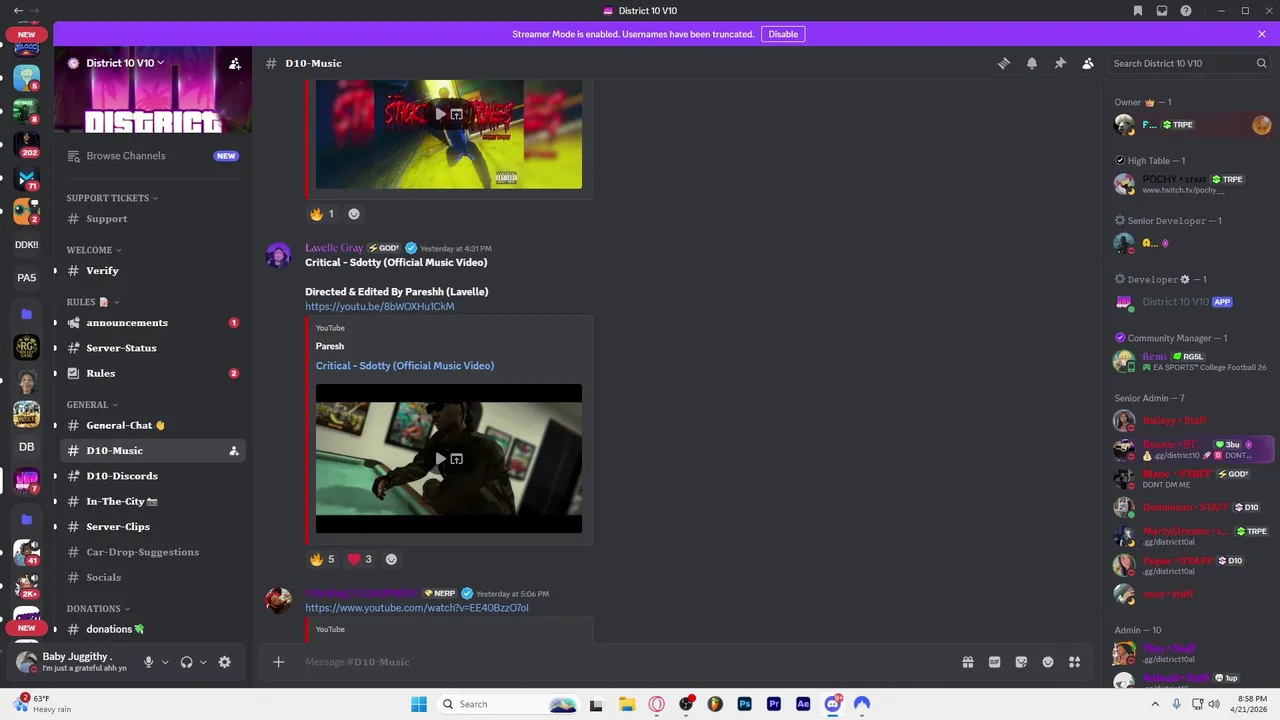The width and height of the screenshot is (1280, 720).
Task: Open the PA5 server in server list
Action: [26, 278]
